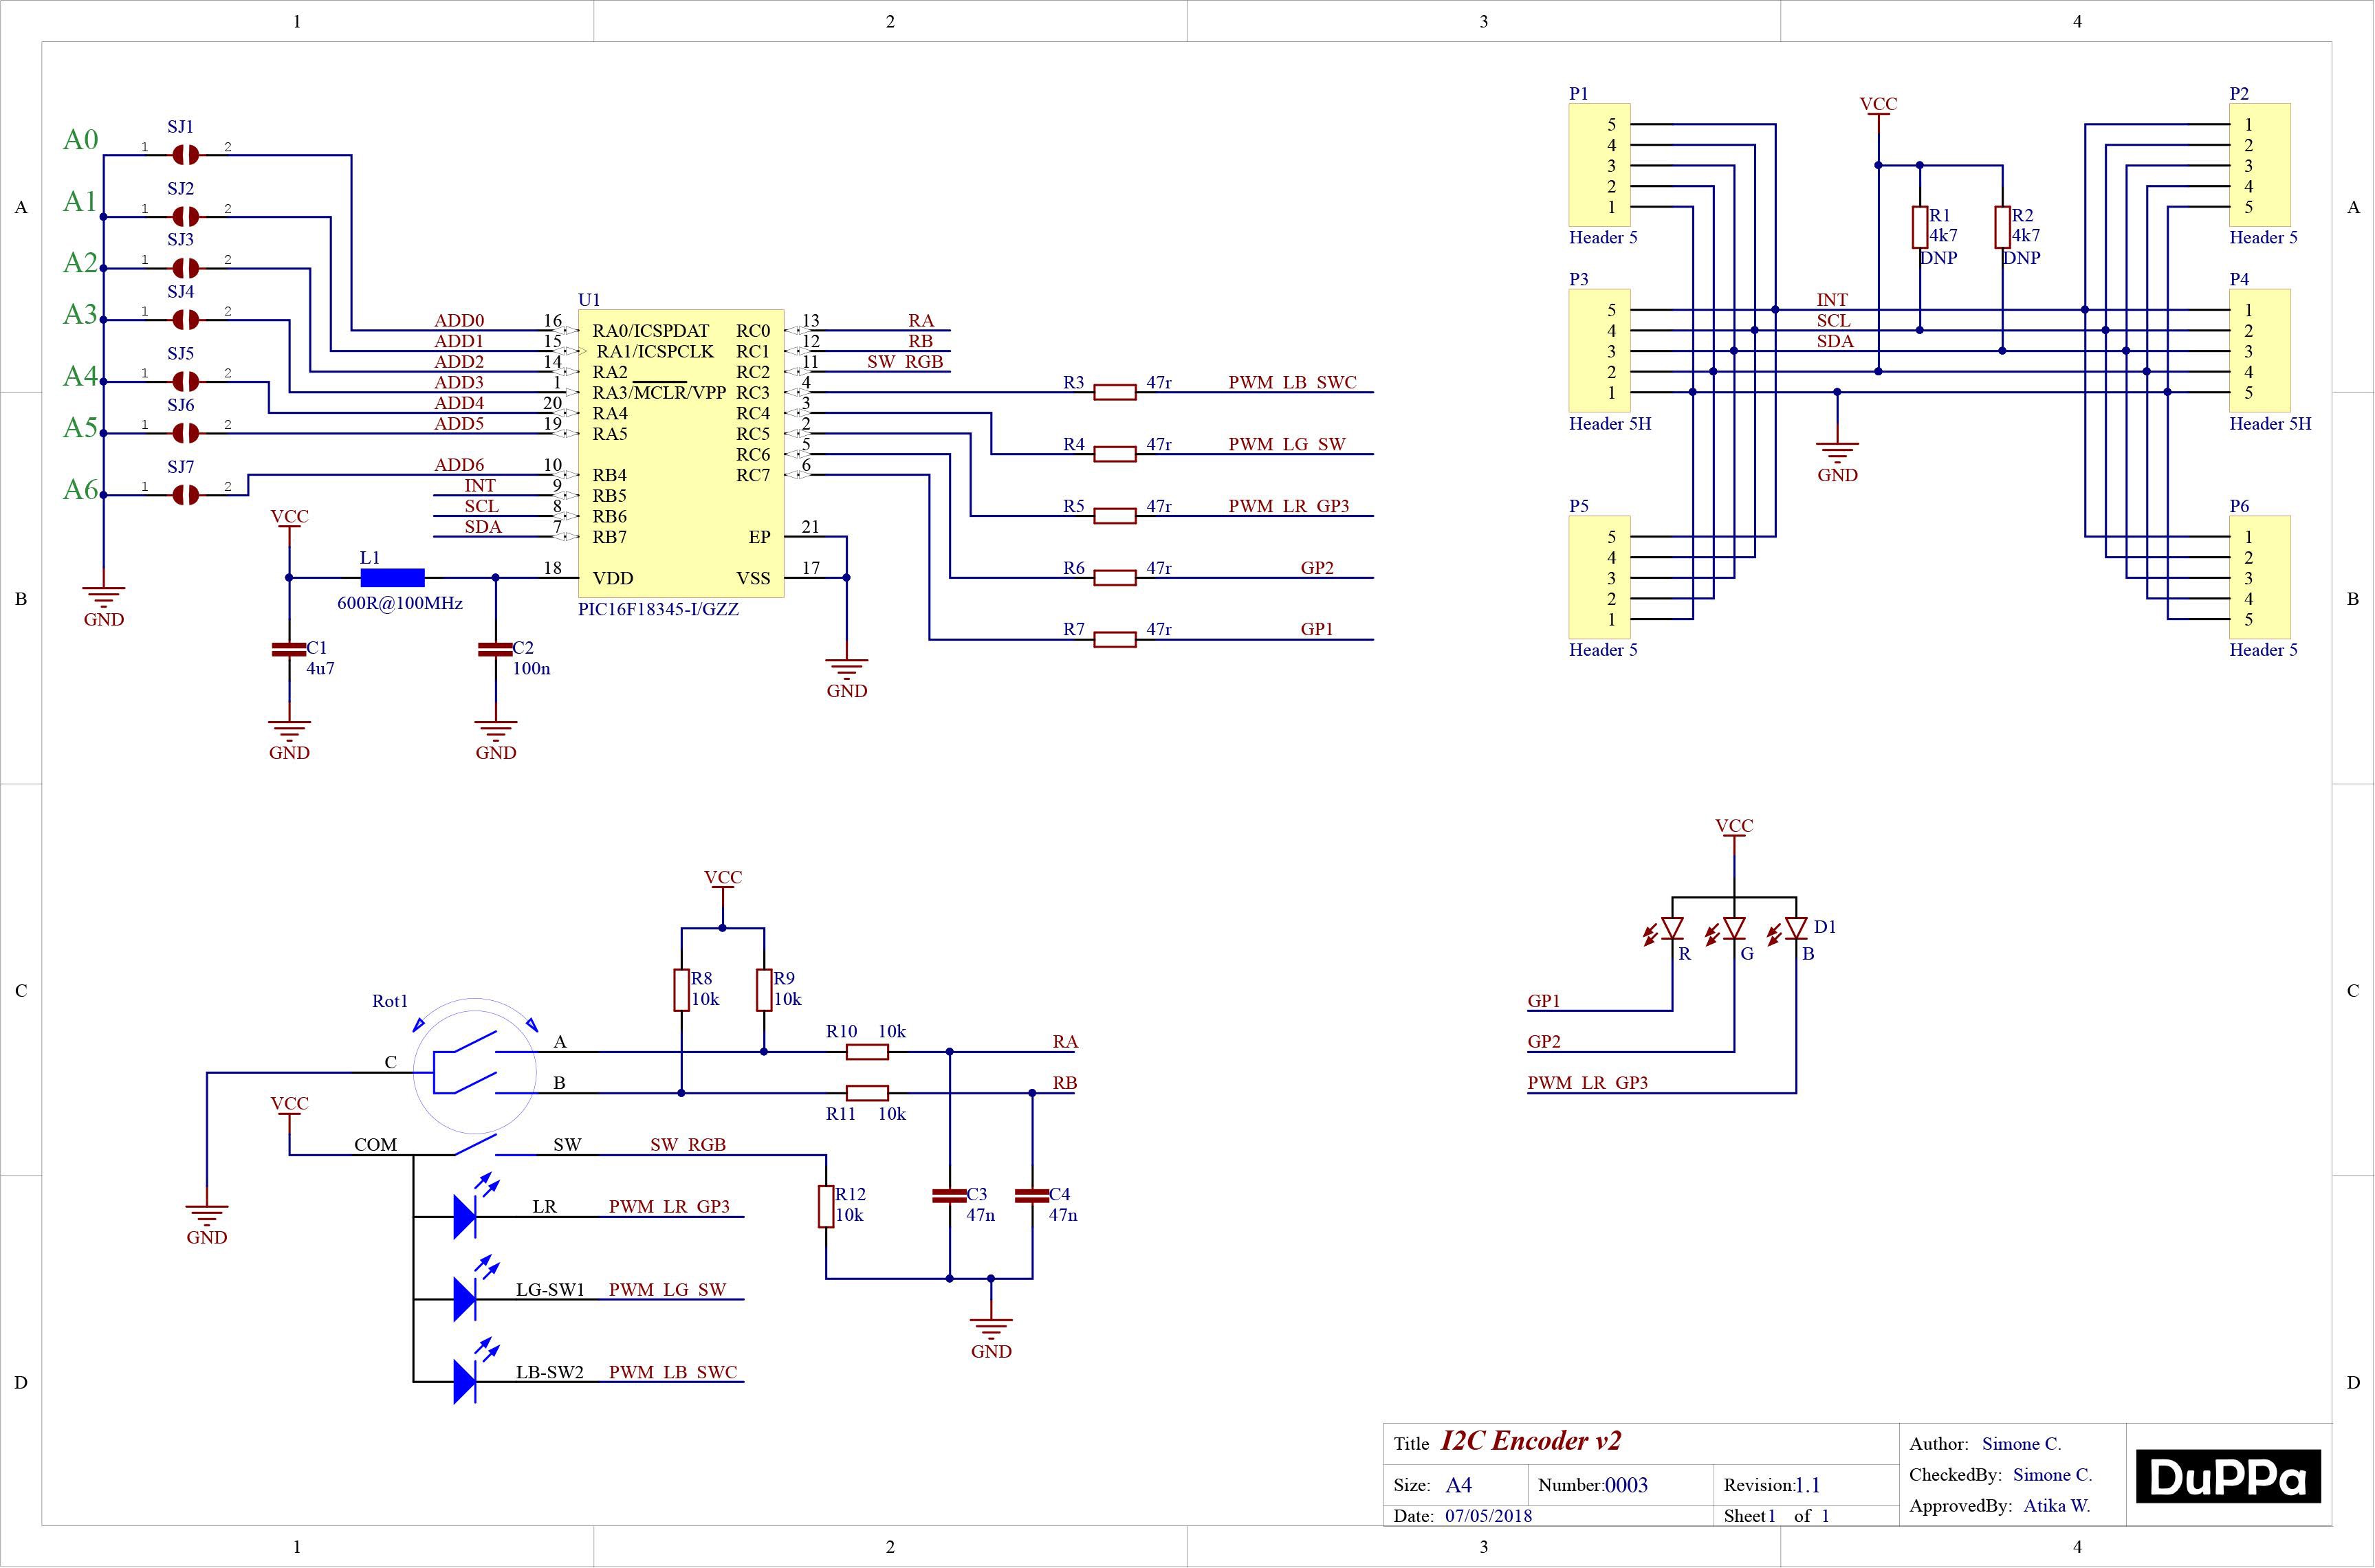
Task: Click the 600R@100MHz value text
Action: click(x=400, y=604)
